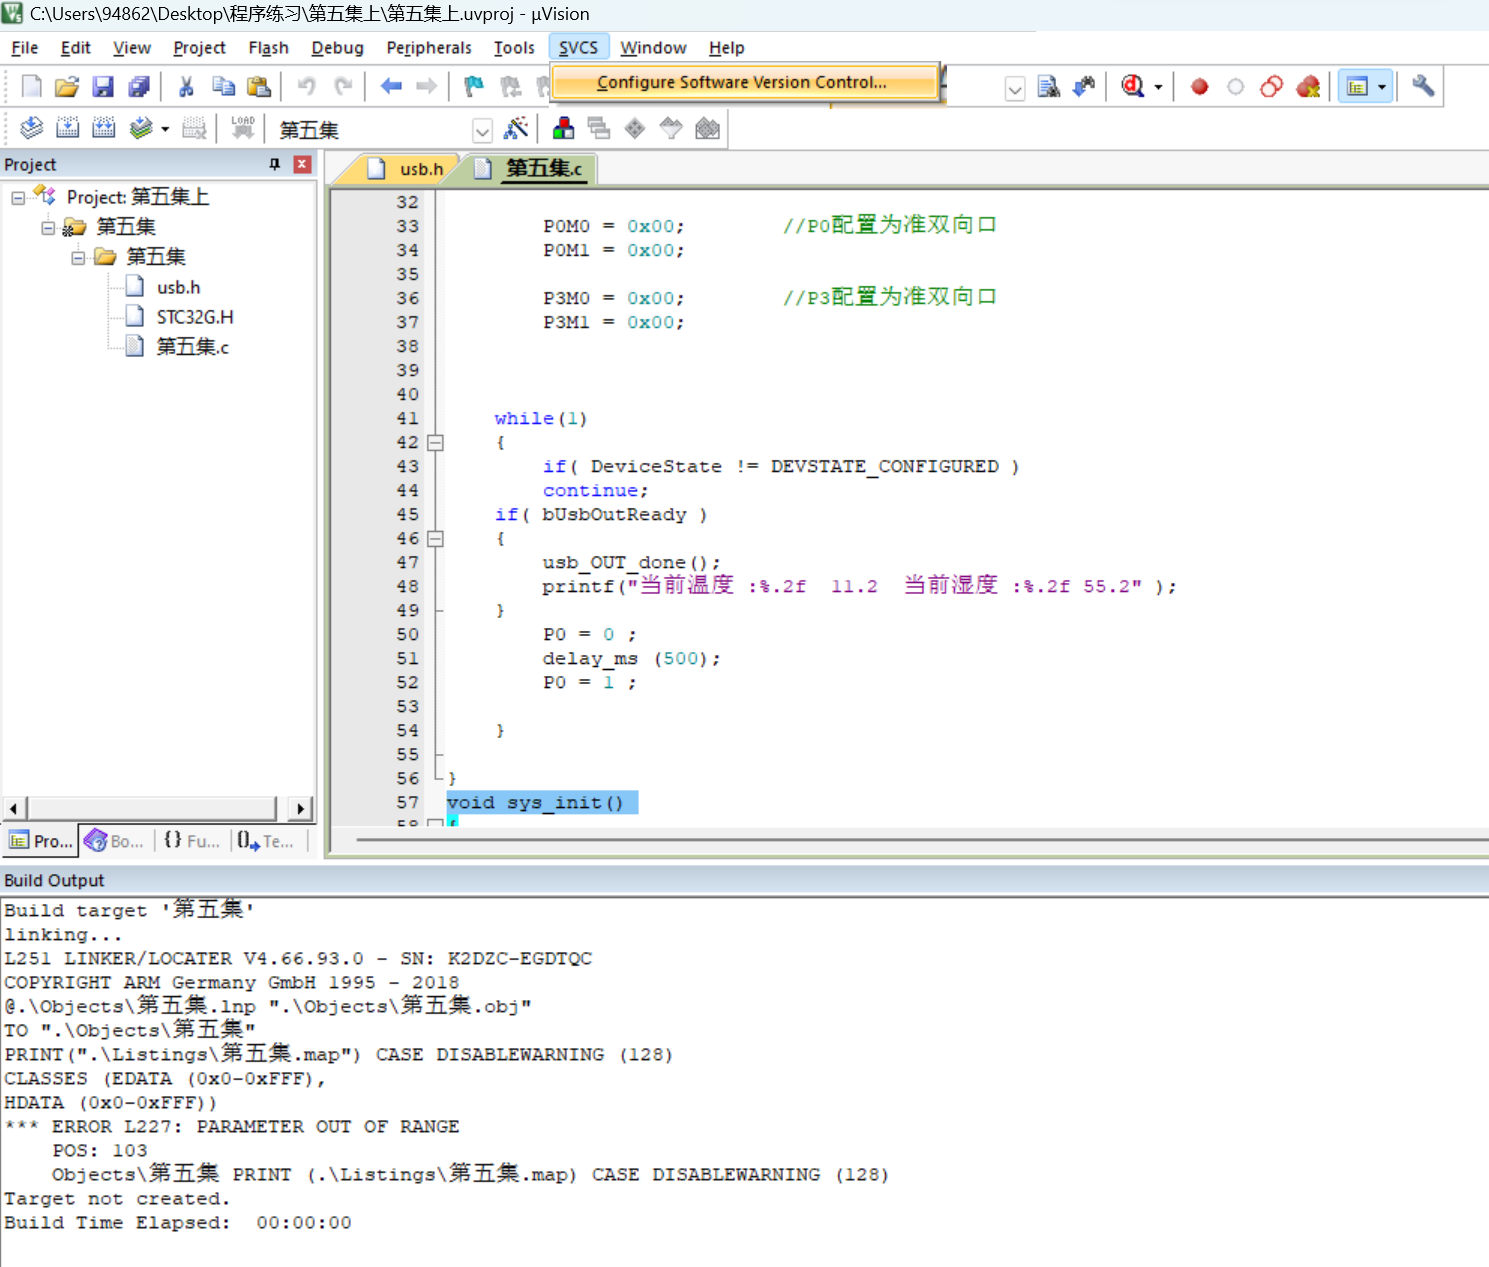Viewport: 1489px width, 1267px height.
Task: Open the target selector dropdown 第五集
Action: (482, 130)
